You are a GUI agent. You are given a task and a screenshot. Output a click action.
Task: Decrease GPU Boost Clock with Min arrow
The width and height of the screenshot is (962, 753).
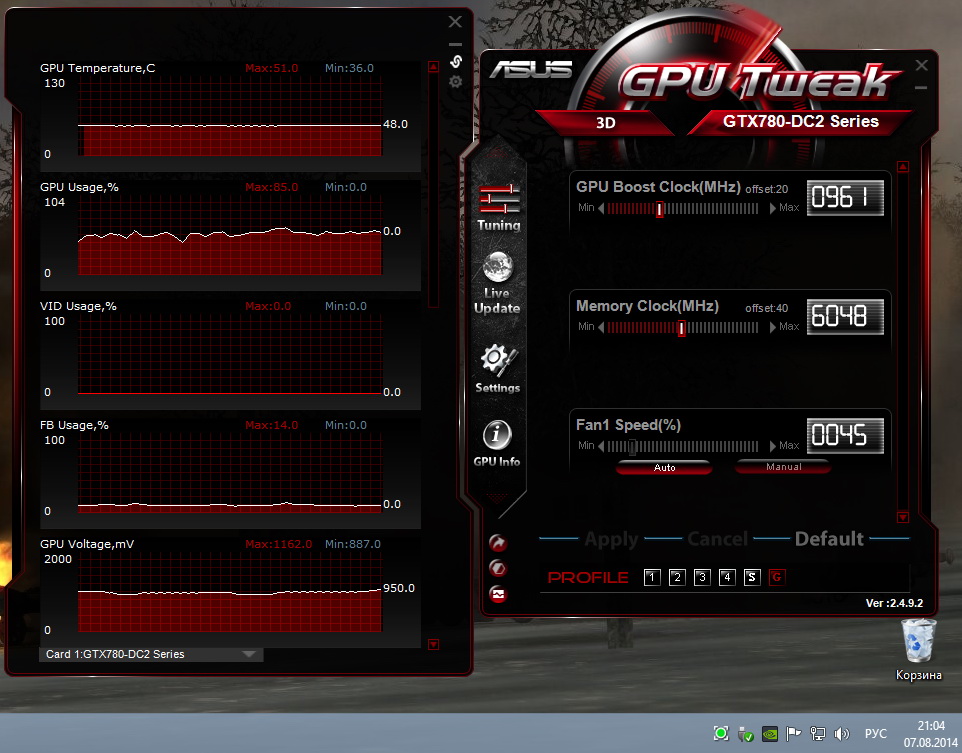[x=601, y=208]
